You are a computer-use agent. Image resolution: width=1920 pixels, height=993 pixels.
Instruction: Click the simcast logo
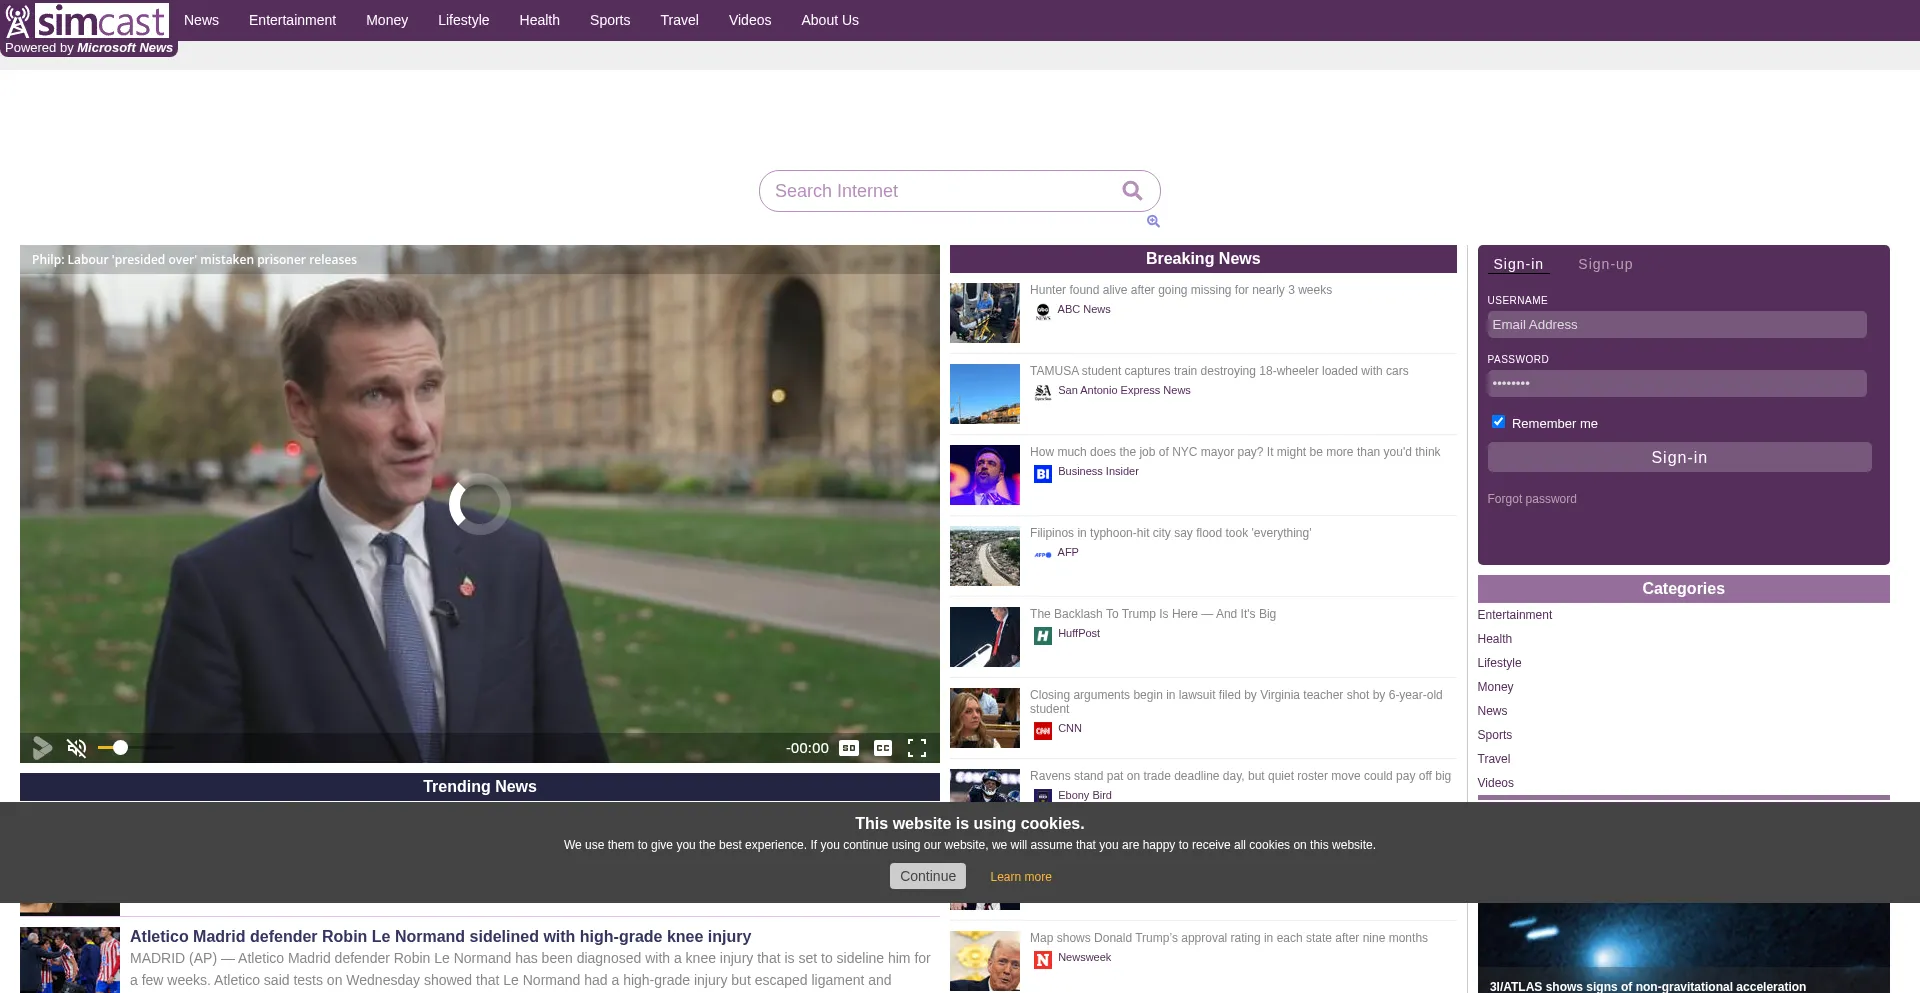coord(88,21)
